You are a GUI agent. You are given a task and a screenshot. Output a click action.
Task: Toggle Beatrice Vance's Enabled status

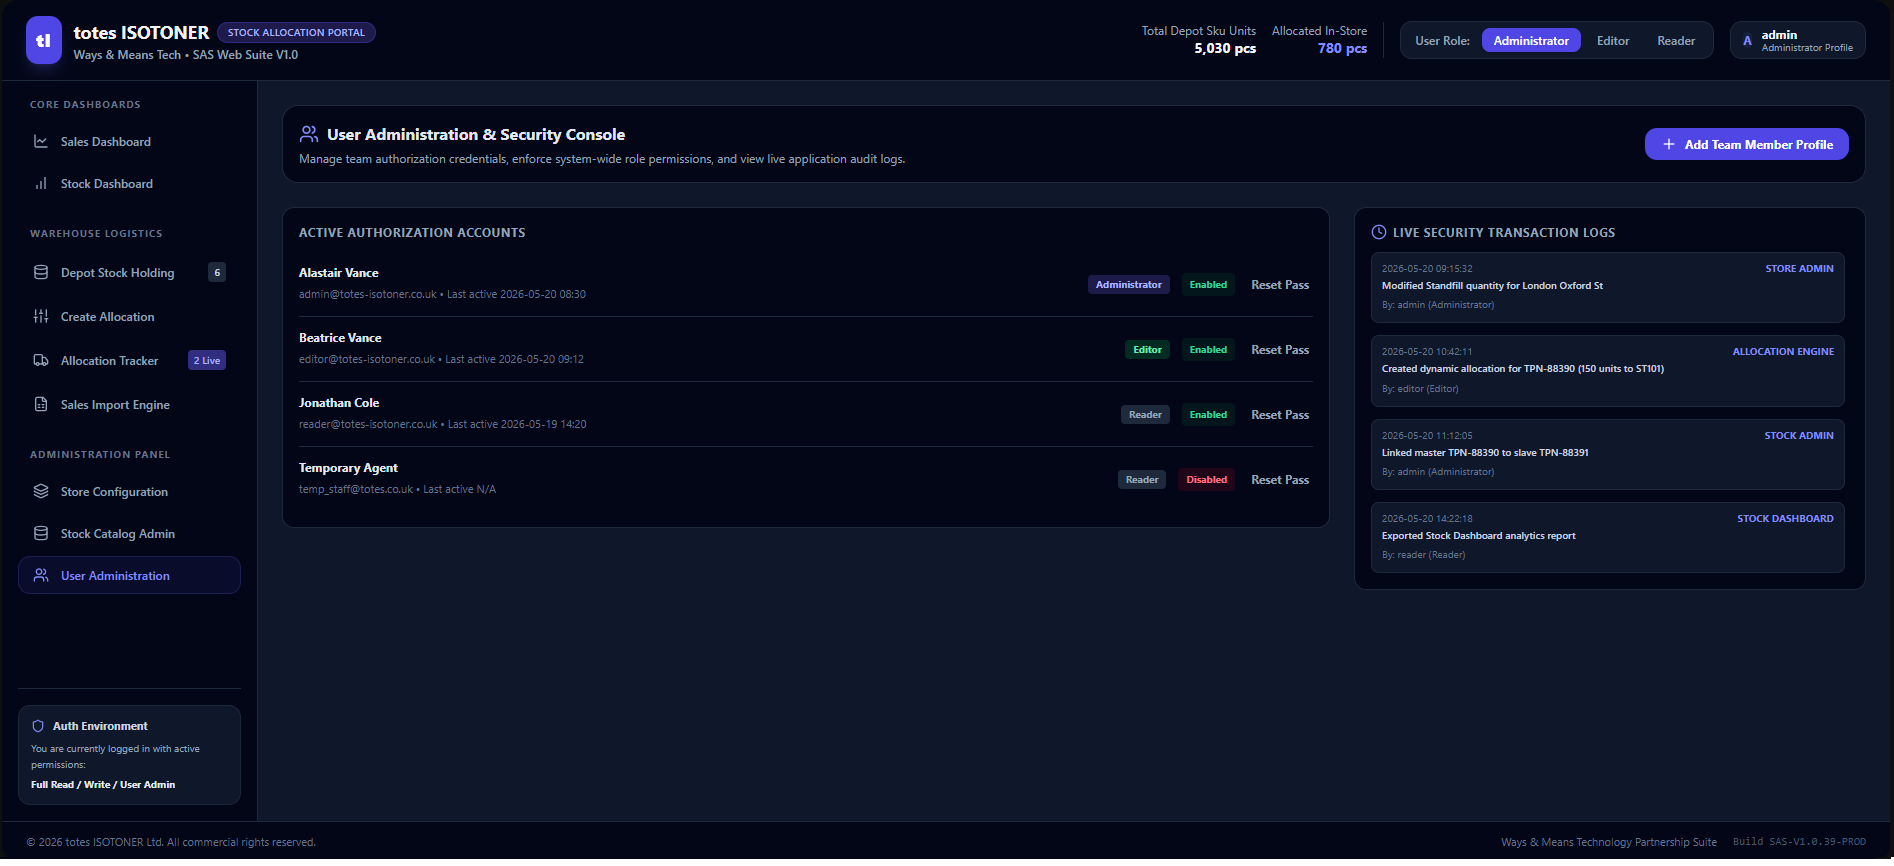[x=1208, y=350]
